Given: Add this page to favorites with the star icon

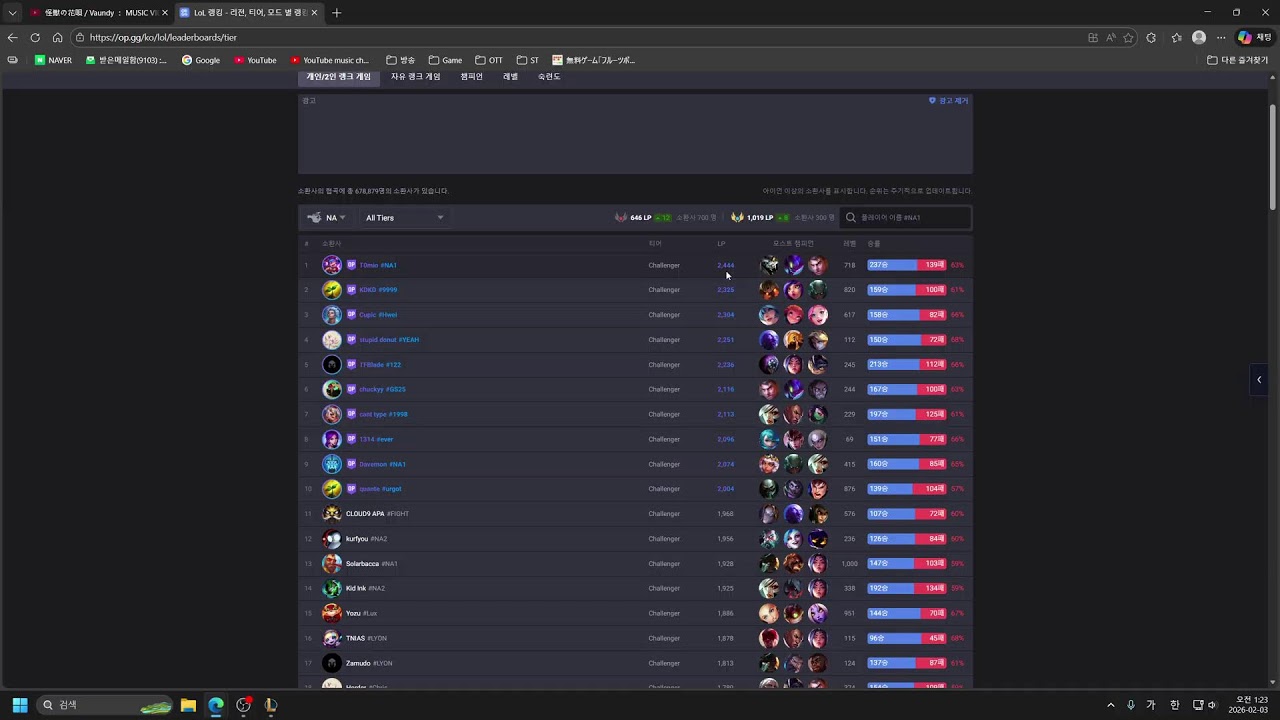Looking at the screenshot, I should pos(1128,38).
